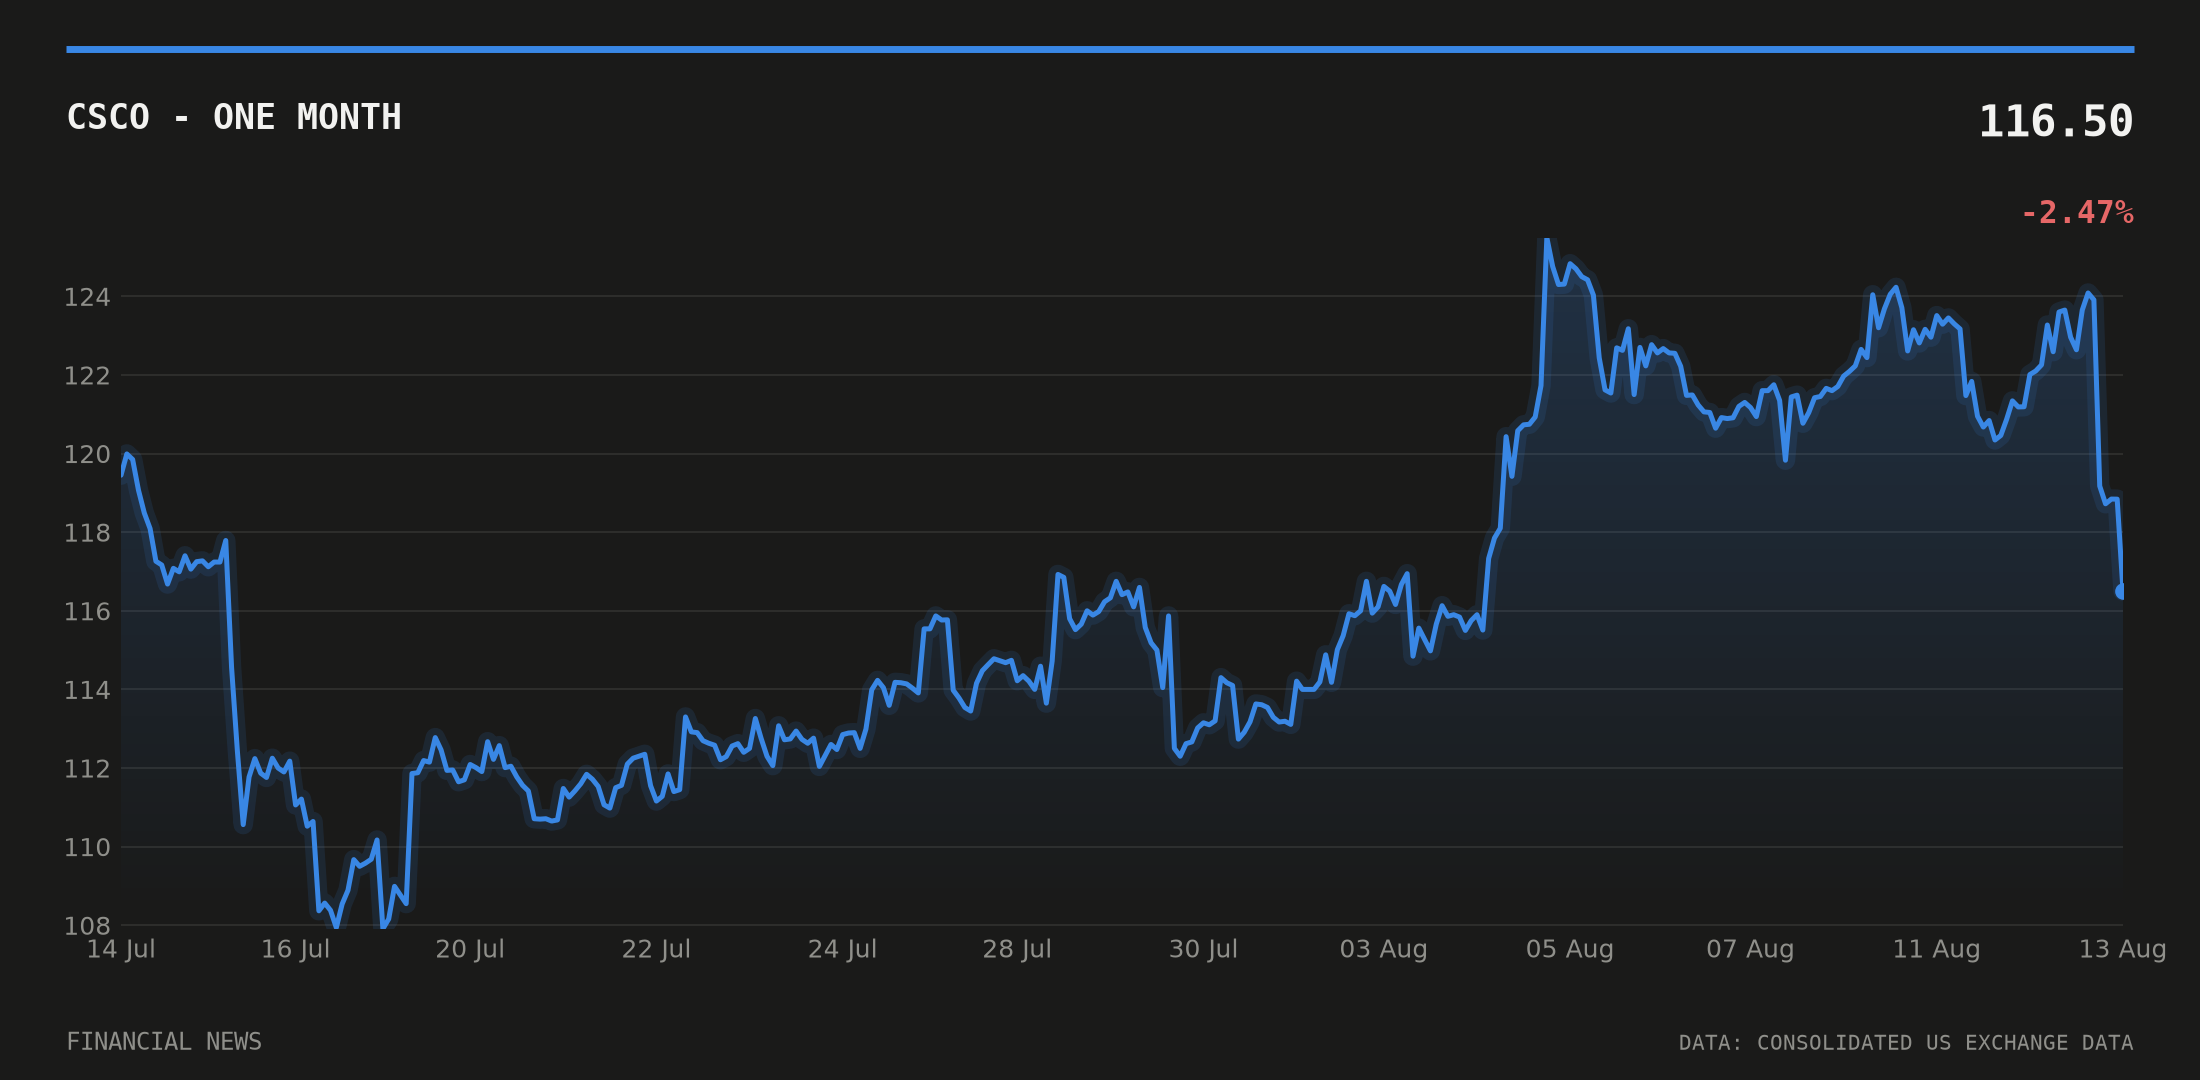The width and height of the screenshot is (2200, 1080).
Task: Click the last data point marker on the line
Action: 2121,592
